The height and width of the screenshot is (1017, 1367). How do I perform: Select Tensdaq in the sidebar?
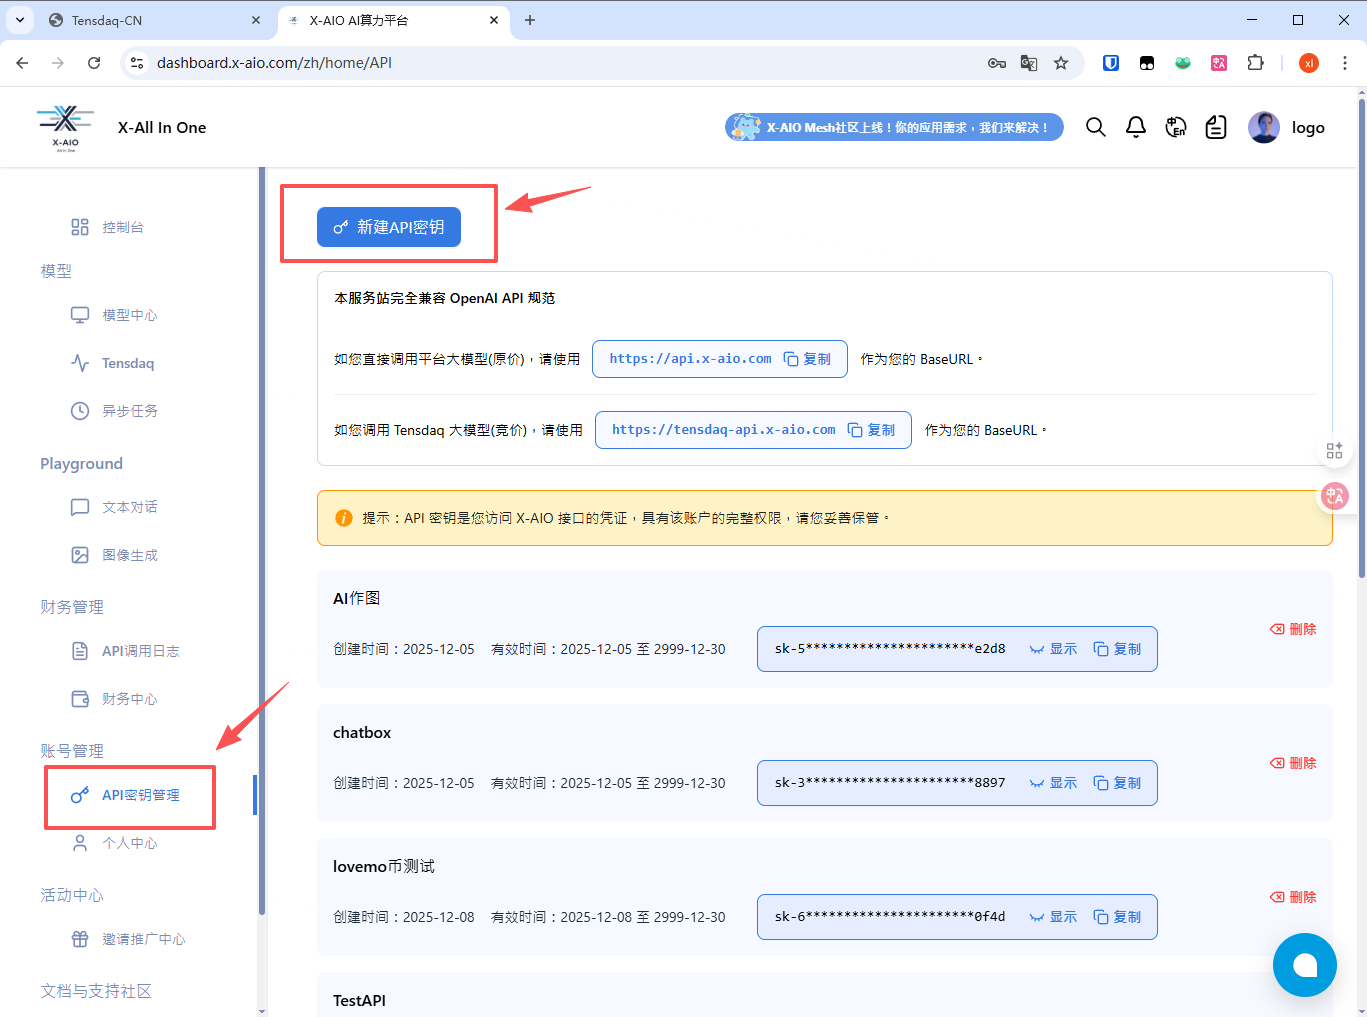113,363
